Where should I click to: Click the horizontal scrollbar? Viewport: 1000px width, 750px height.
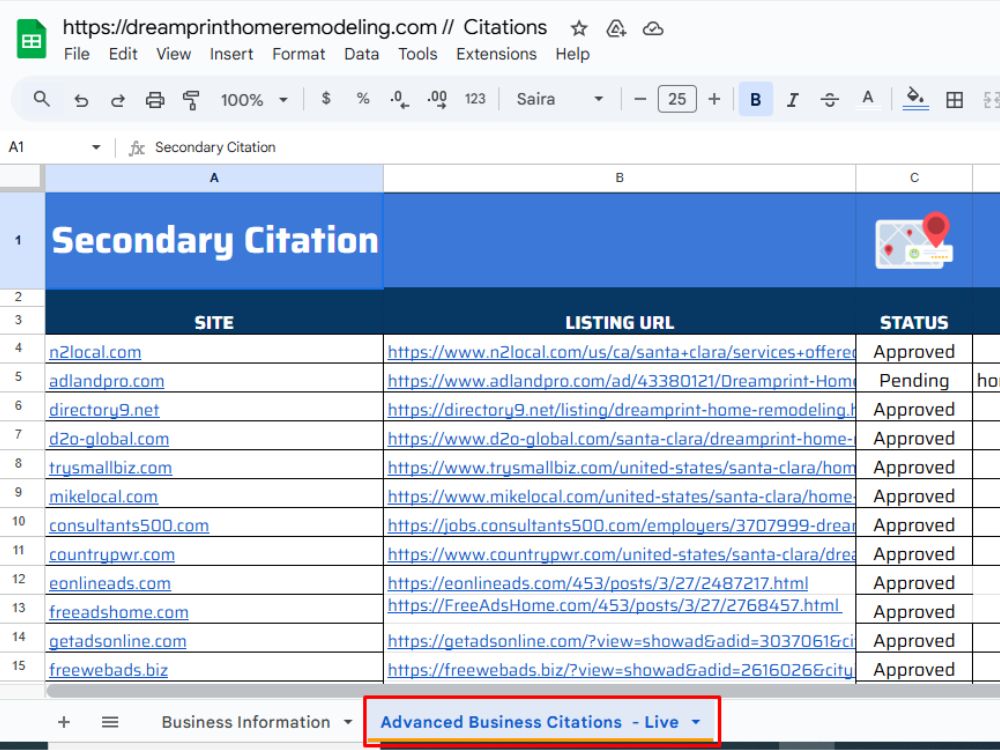point(523,691)
